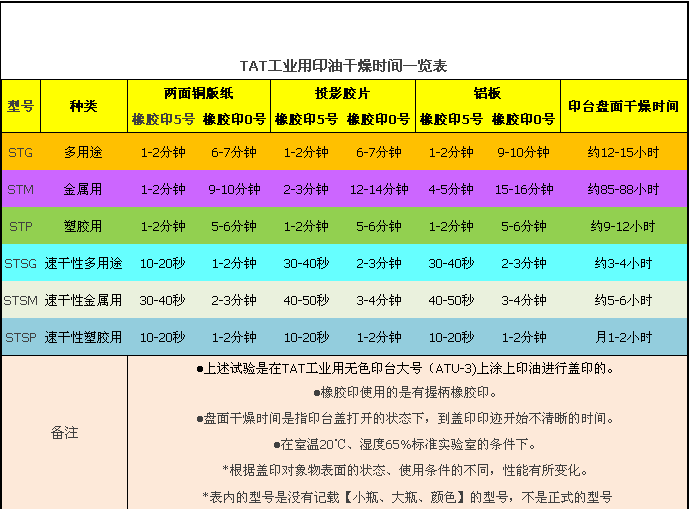Viewport: 689px width, 509px height.
Task: Select the STM model cell
Action: tap(21, 189)
